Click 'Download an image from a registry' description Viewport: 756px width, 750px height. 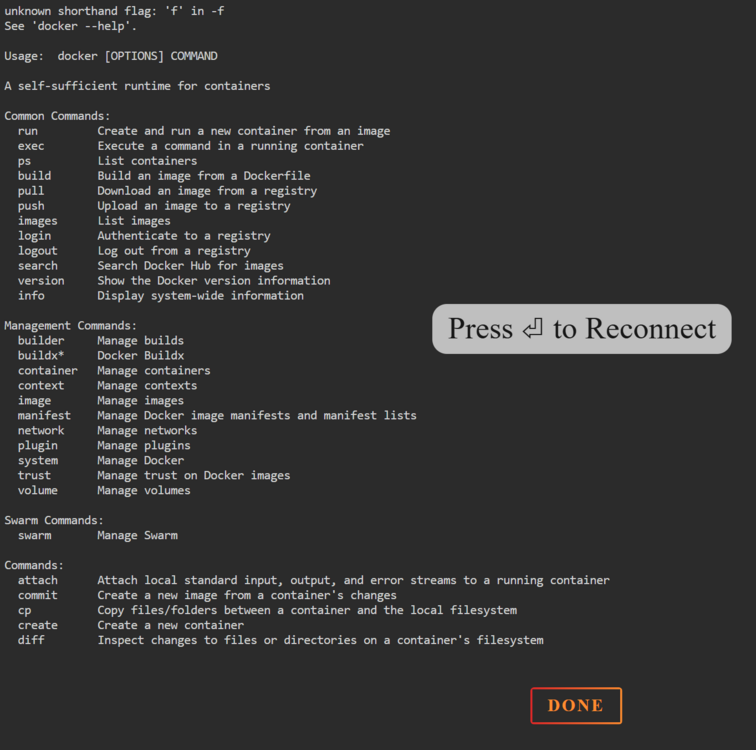tap(207, 191)
